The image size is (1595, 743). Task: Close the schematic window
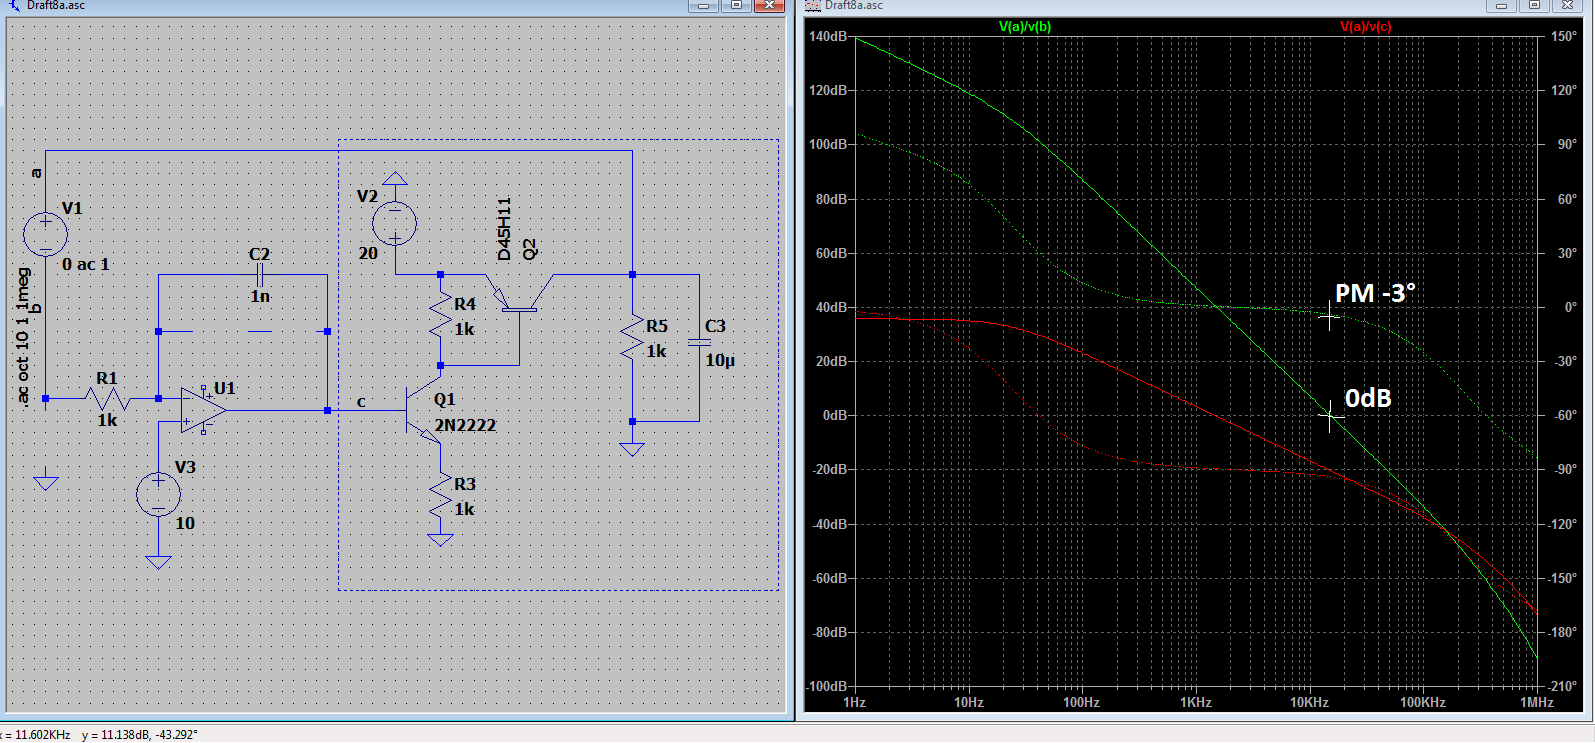click(769, 5)
